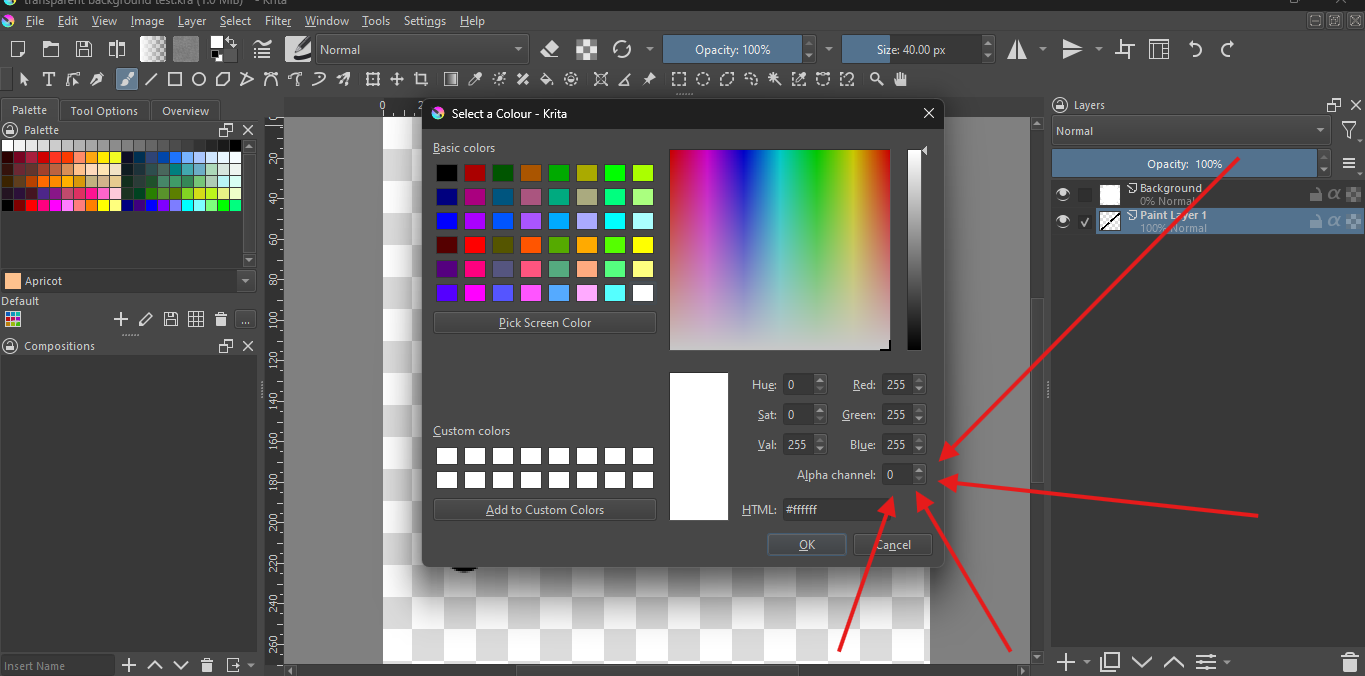This screenshot has height=676, width=1365.
Task: Toggle visibility of Paint Layer 1
Action: [1062, 221]
